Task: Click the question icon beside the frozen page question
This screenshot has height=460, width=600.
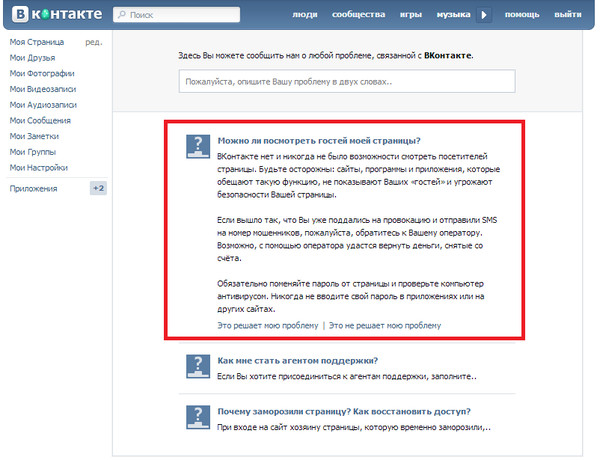Action: (198, 417)
